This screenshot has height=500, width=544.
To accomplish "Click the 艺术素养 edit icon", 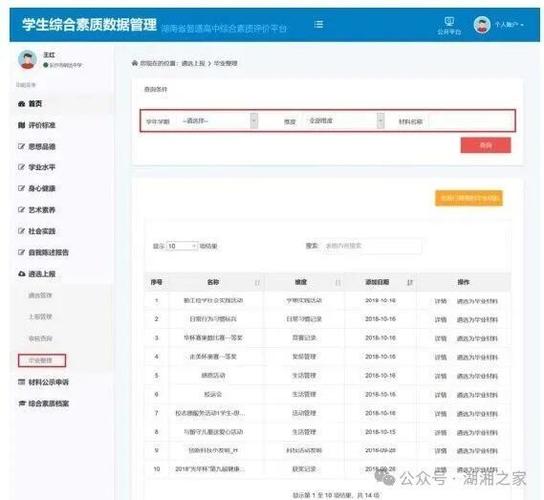I will [22, 210].
